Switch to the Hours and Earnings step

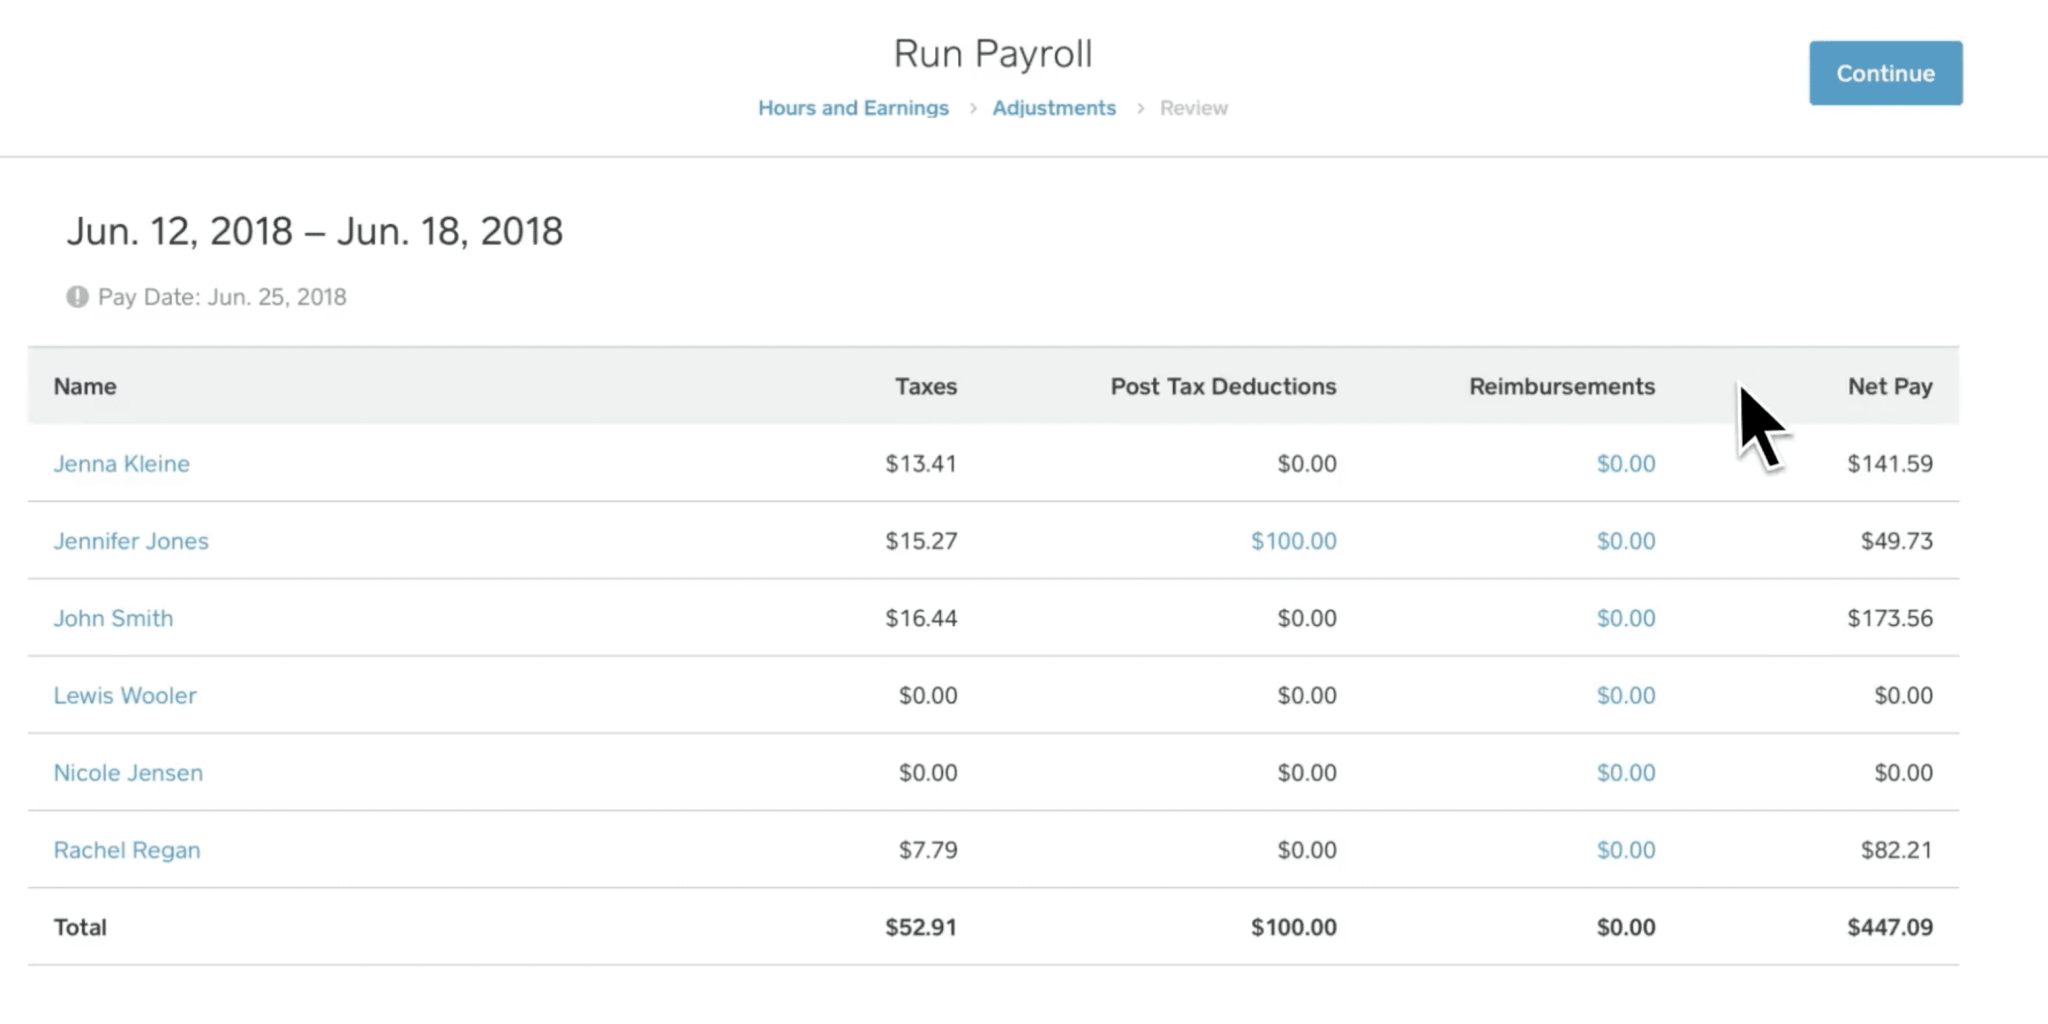(853, 107)
